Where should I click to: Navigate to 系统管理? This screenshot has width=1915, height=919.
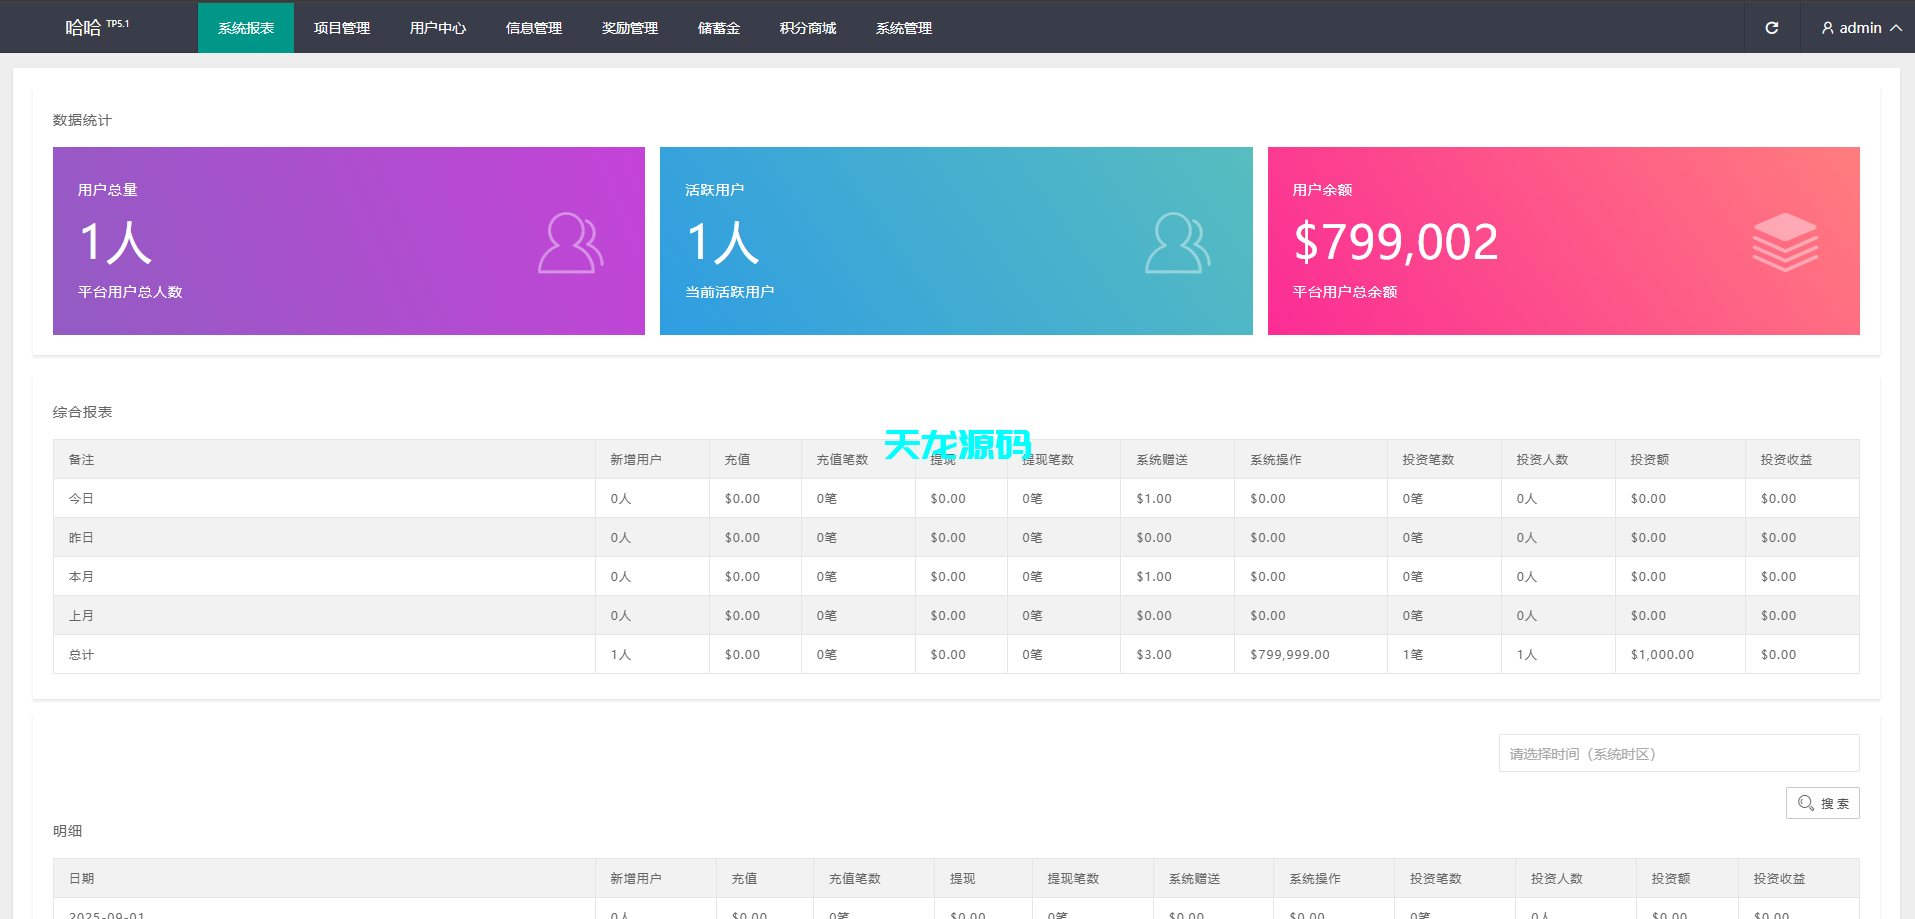(903, 27)
